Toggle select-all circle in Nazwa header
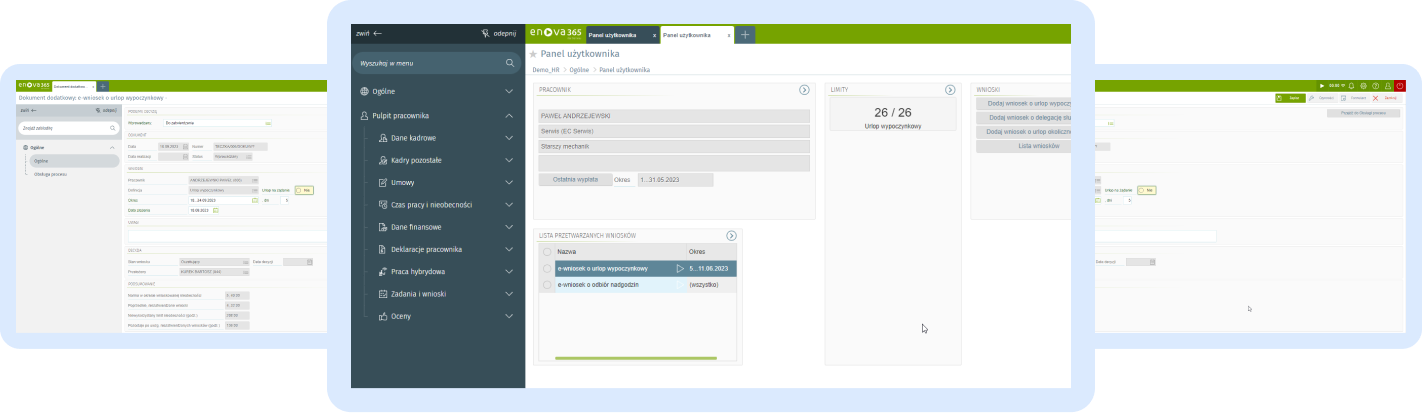The height and width of the screenshot is (413, 1422). tap(547, 252)
